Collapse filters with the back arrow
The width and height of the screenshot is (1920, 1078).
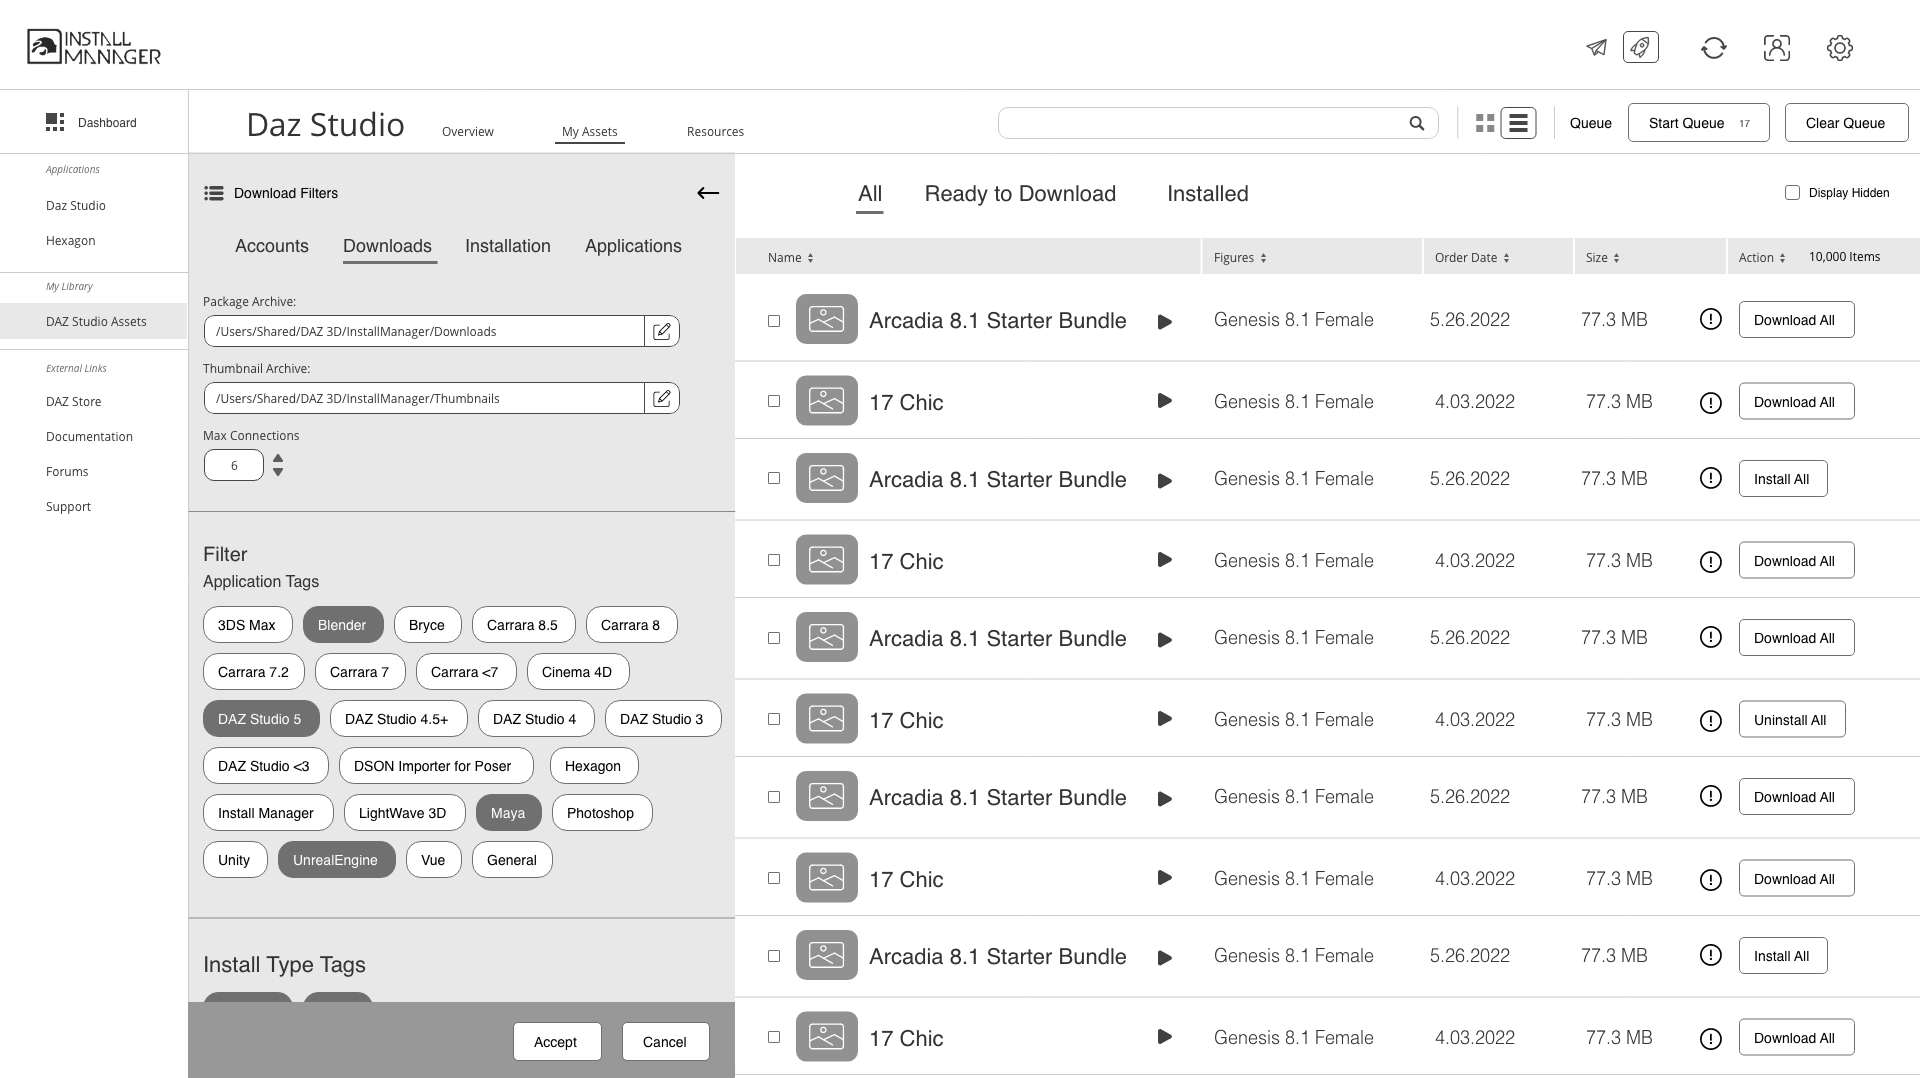pyautogui.click(x=708, y=193)
